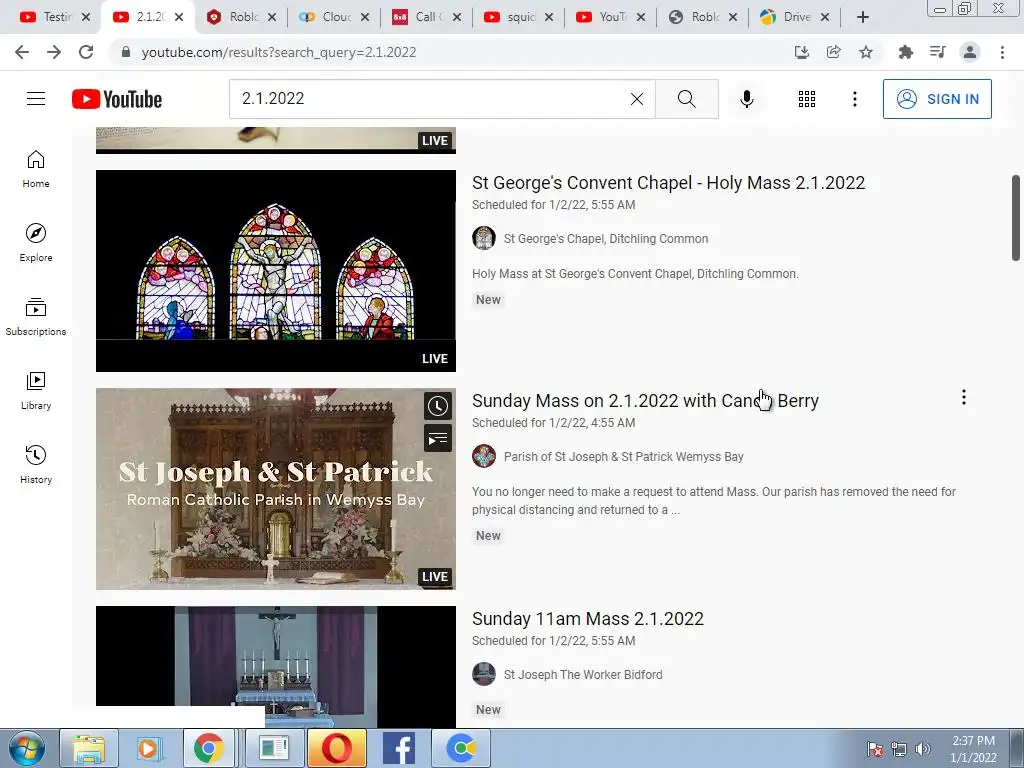Click the magnifier search button
Viewport: 1024px width, 768px height.
tap(686, 99)
